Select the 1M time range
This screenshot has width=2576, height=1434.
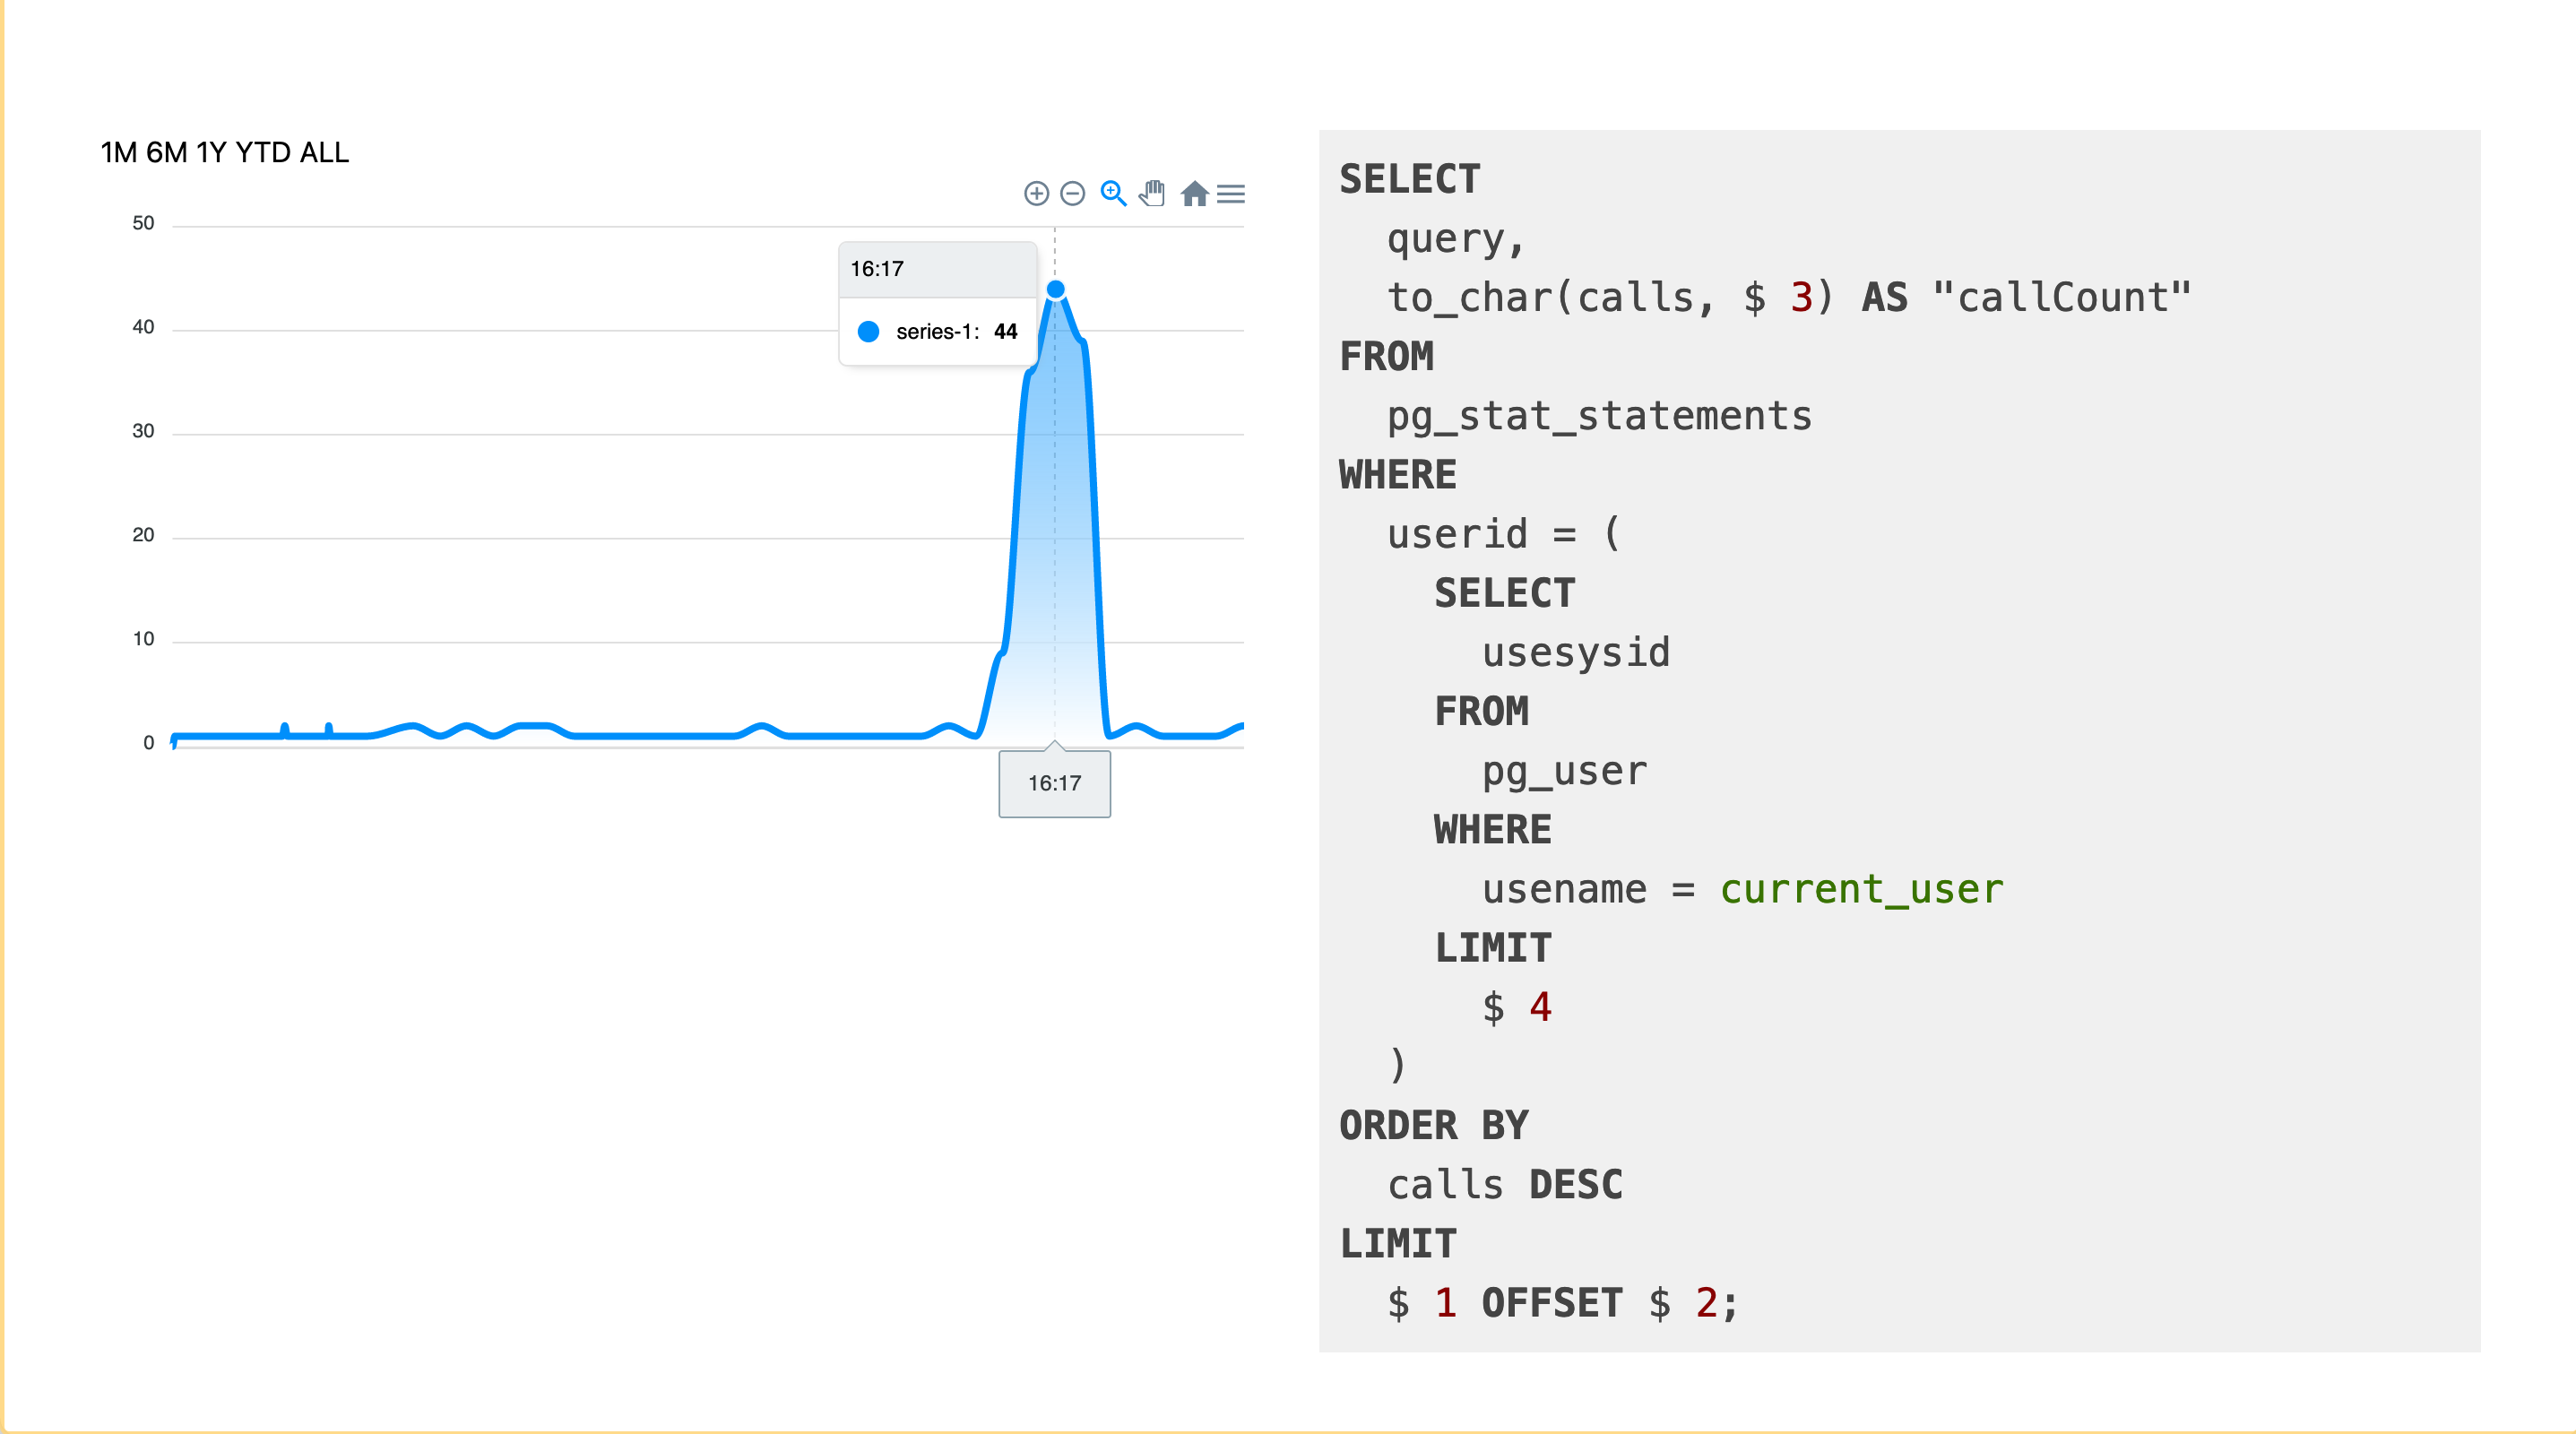pos(119,152)
